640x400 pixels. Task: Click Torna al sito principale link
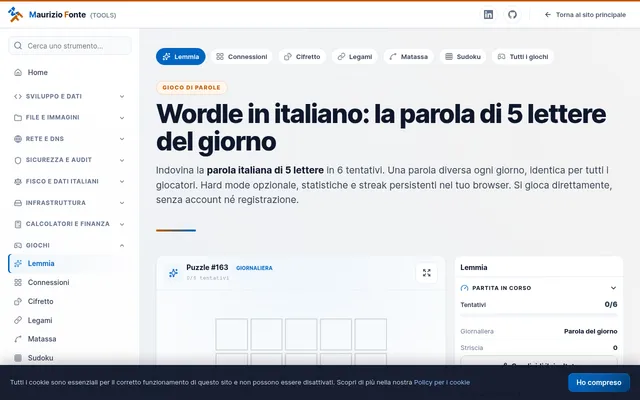585,15
